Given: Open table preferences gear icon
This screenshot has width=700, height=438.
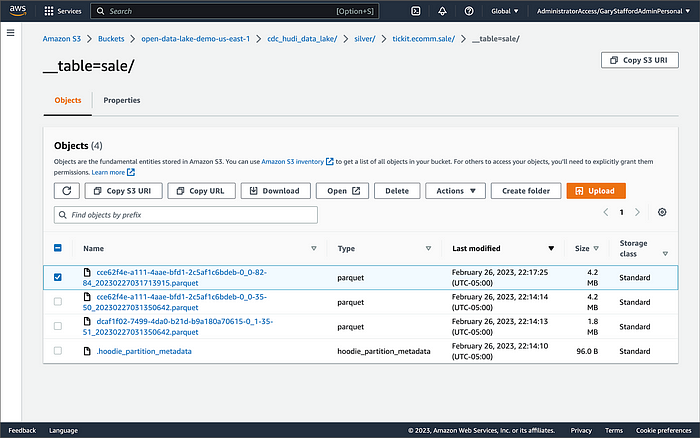Looking at the screenshot, I should tap(662, 212).
